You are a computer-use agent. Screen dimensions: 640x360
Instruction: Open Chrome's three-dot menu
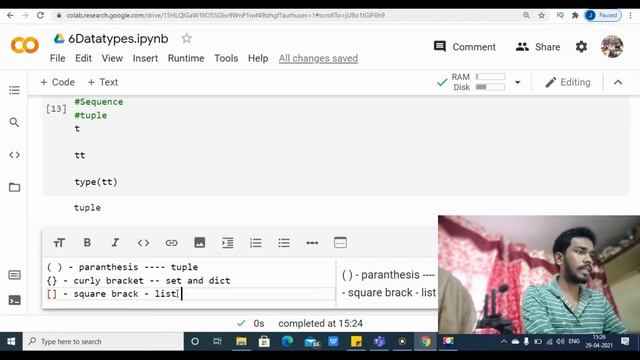tap(631, 15)
